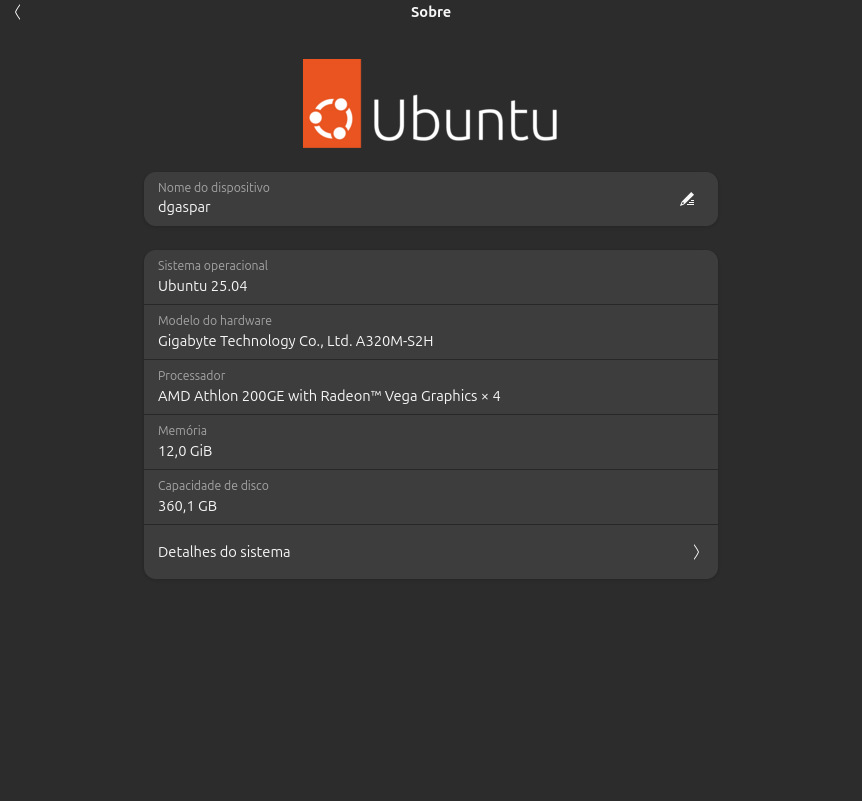Click the Detalhes do sistema label text
Screen dimensions: 862x801
[224, 552]
